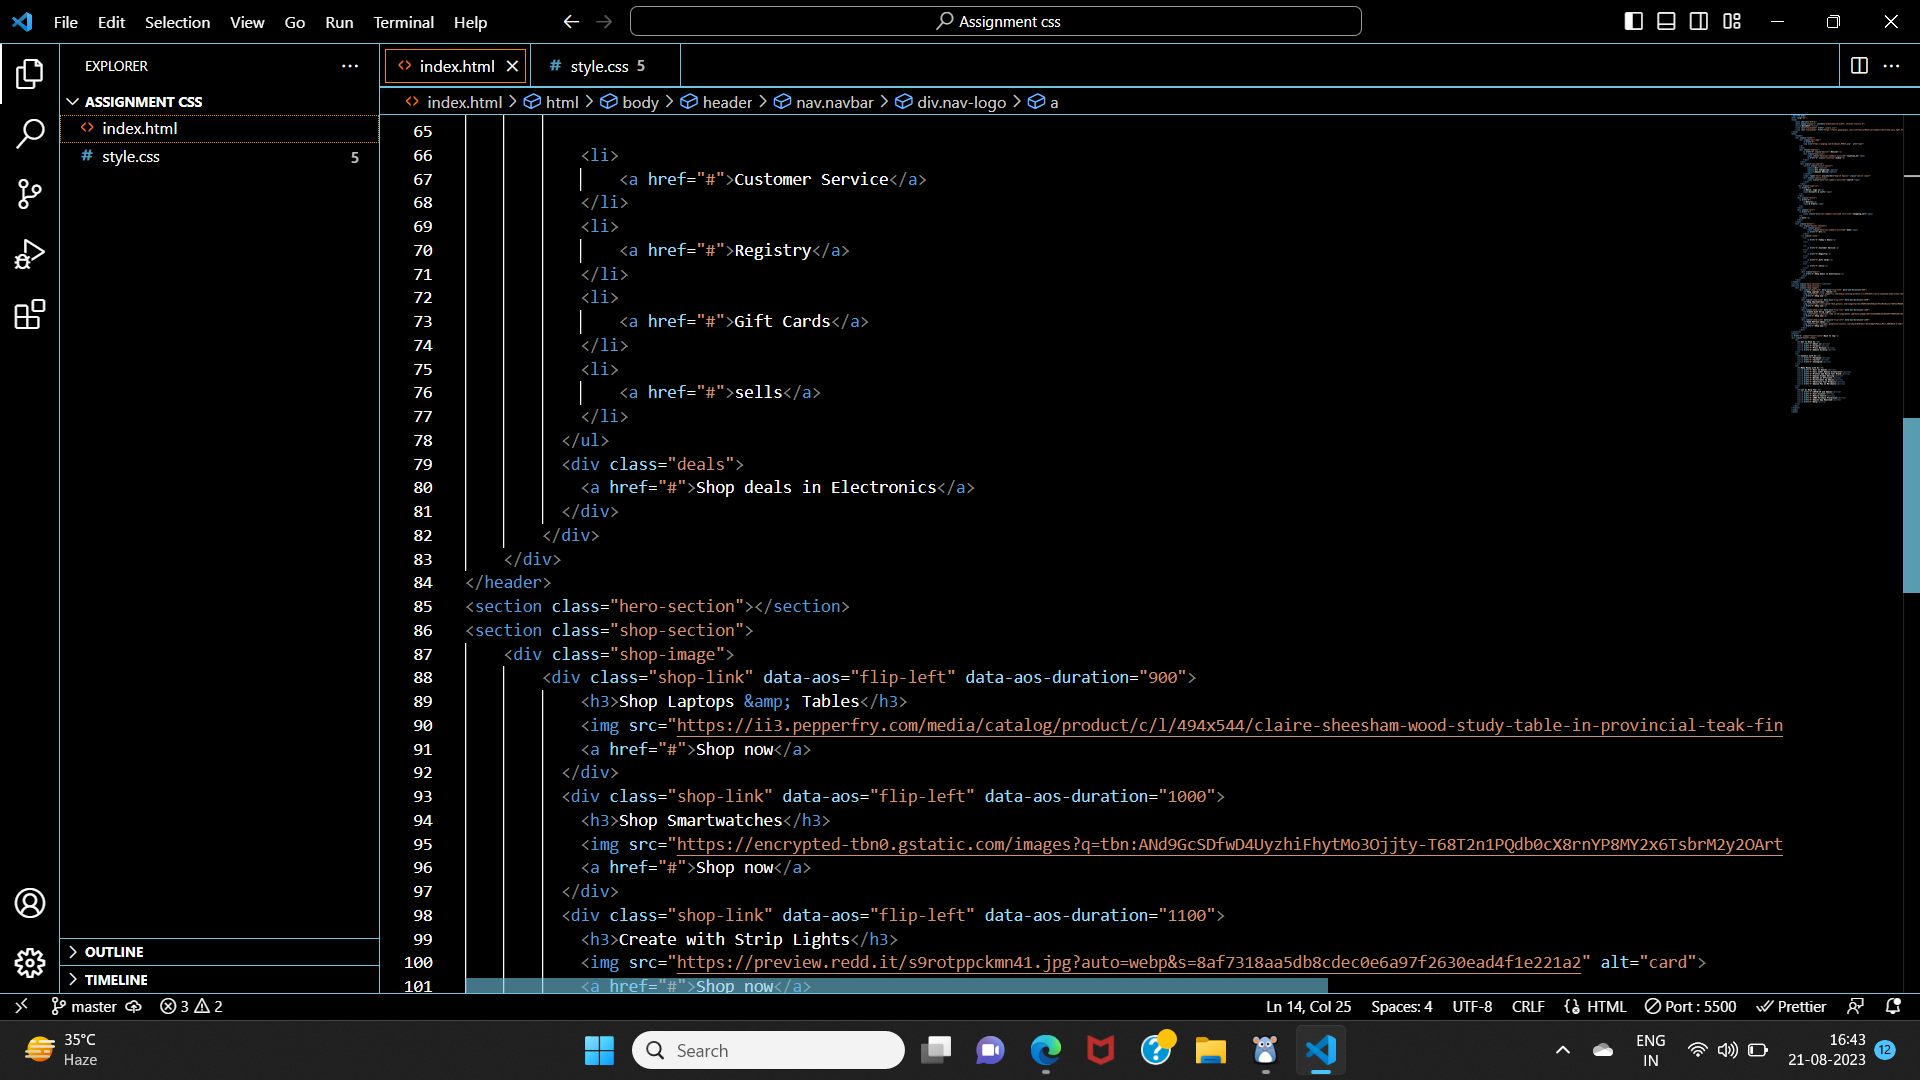Open the Extensions view
The width and height of the screenshot is (1920, 1080).
(30, 314)
